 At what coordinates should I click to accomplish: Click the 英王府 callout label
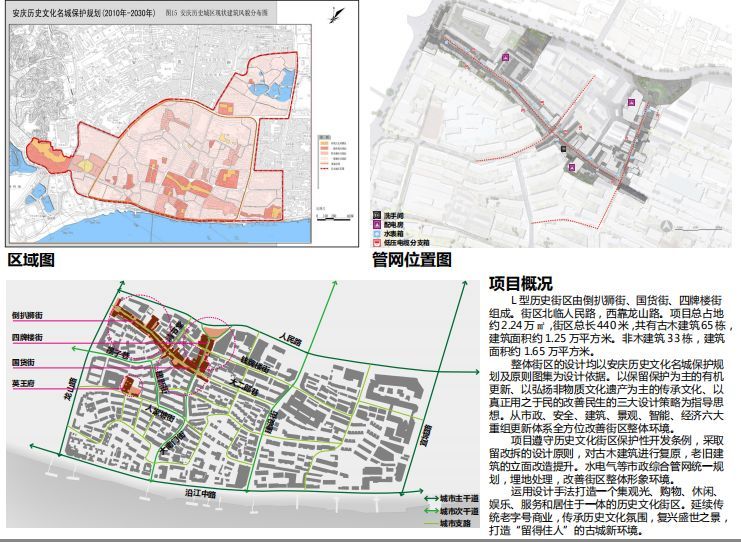[x=24, y=384]
